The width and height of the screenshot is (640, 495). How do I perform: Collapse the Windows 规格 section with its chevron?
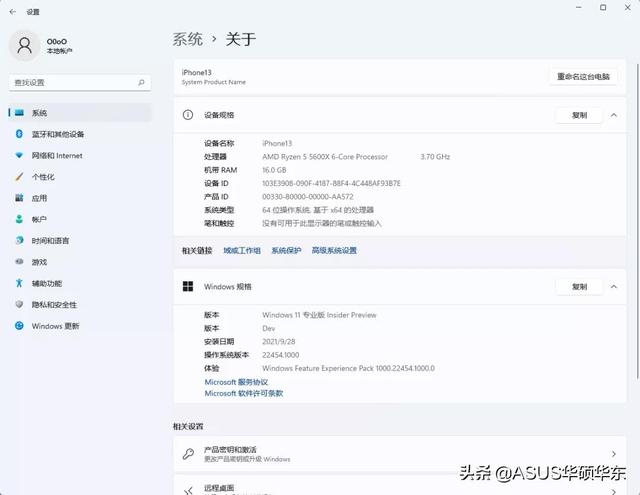[x=613, y=286]
